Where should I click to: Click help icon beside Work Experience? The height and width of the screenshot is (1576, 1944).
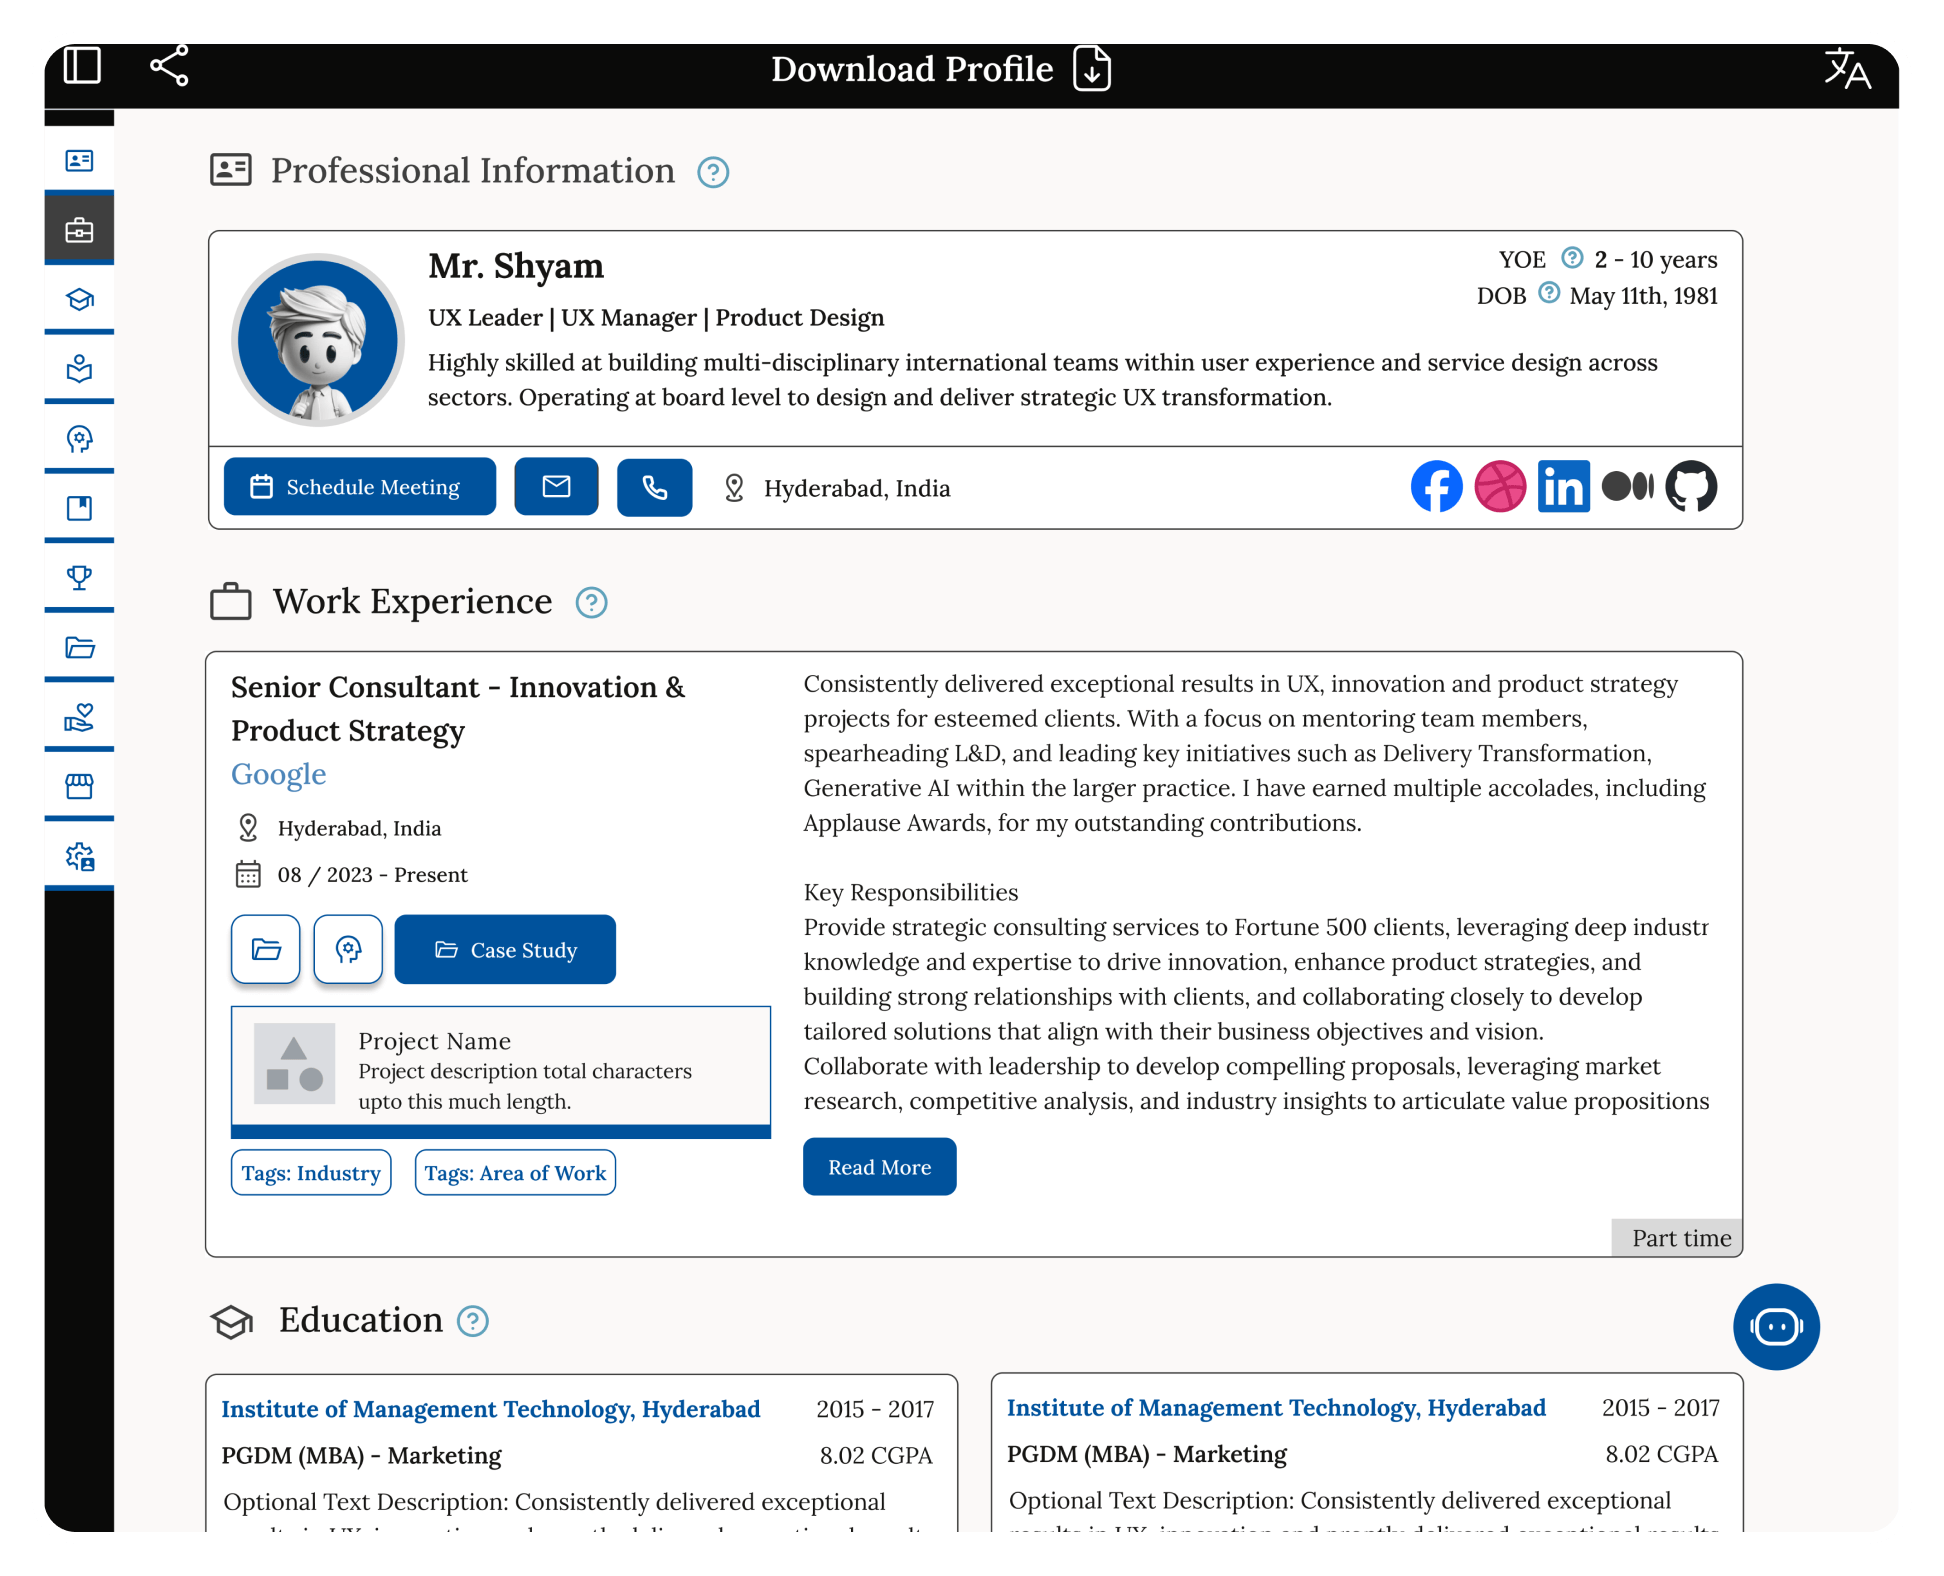(x=591, y=603)
